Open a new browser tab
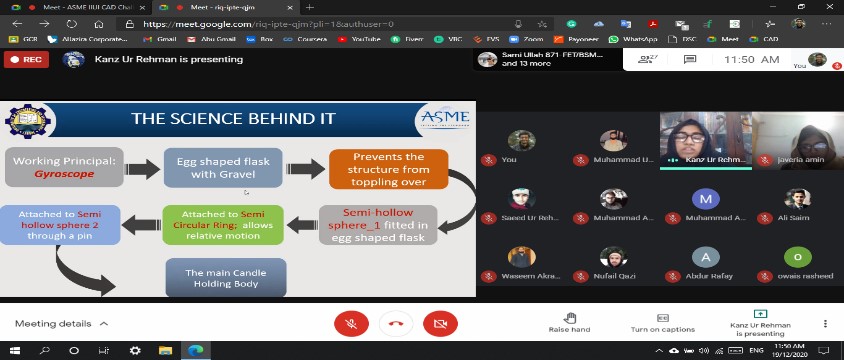The image size is (844, 360). pos(310,8)
